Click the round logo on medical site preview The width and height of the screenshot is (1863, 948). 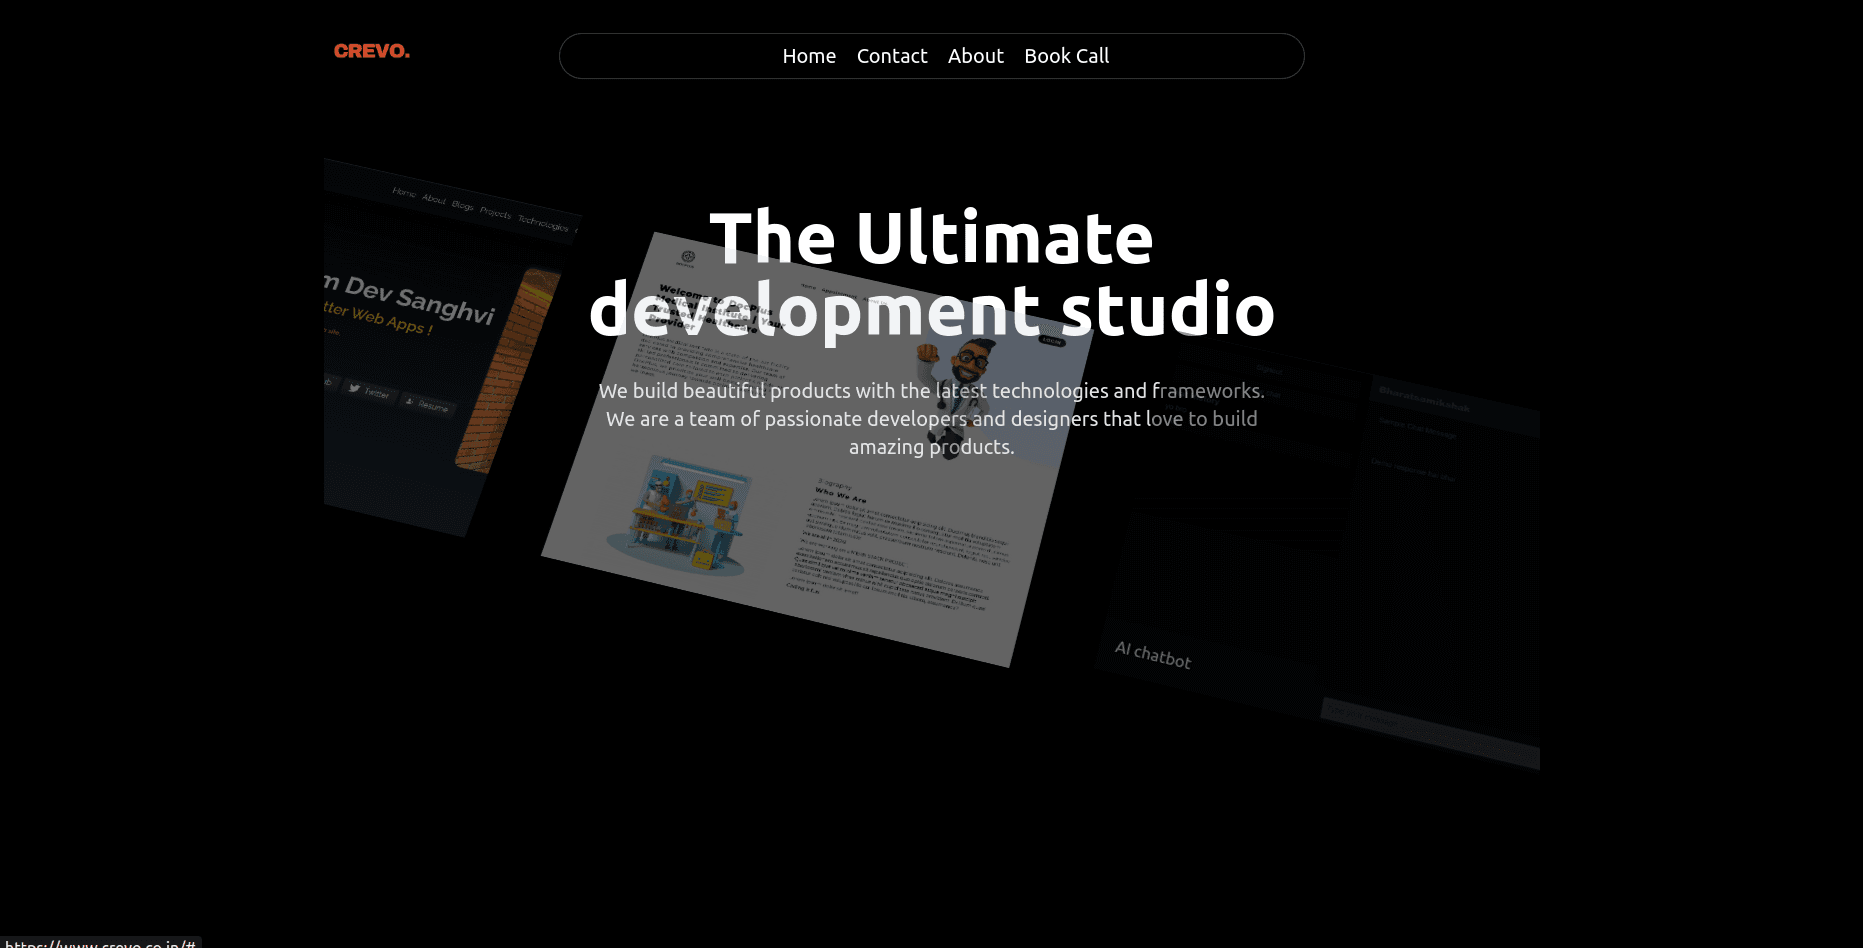click(x=687, y=257)
